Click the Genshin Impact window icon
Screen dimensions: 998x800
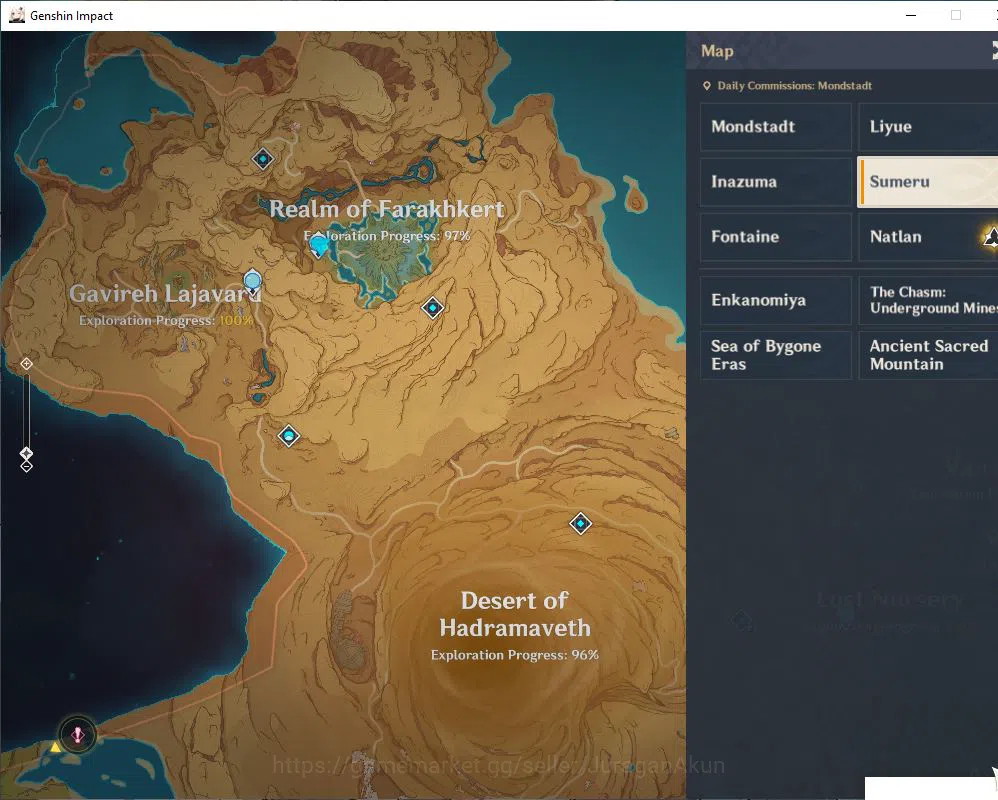[x=17, y=15]
